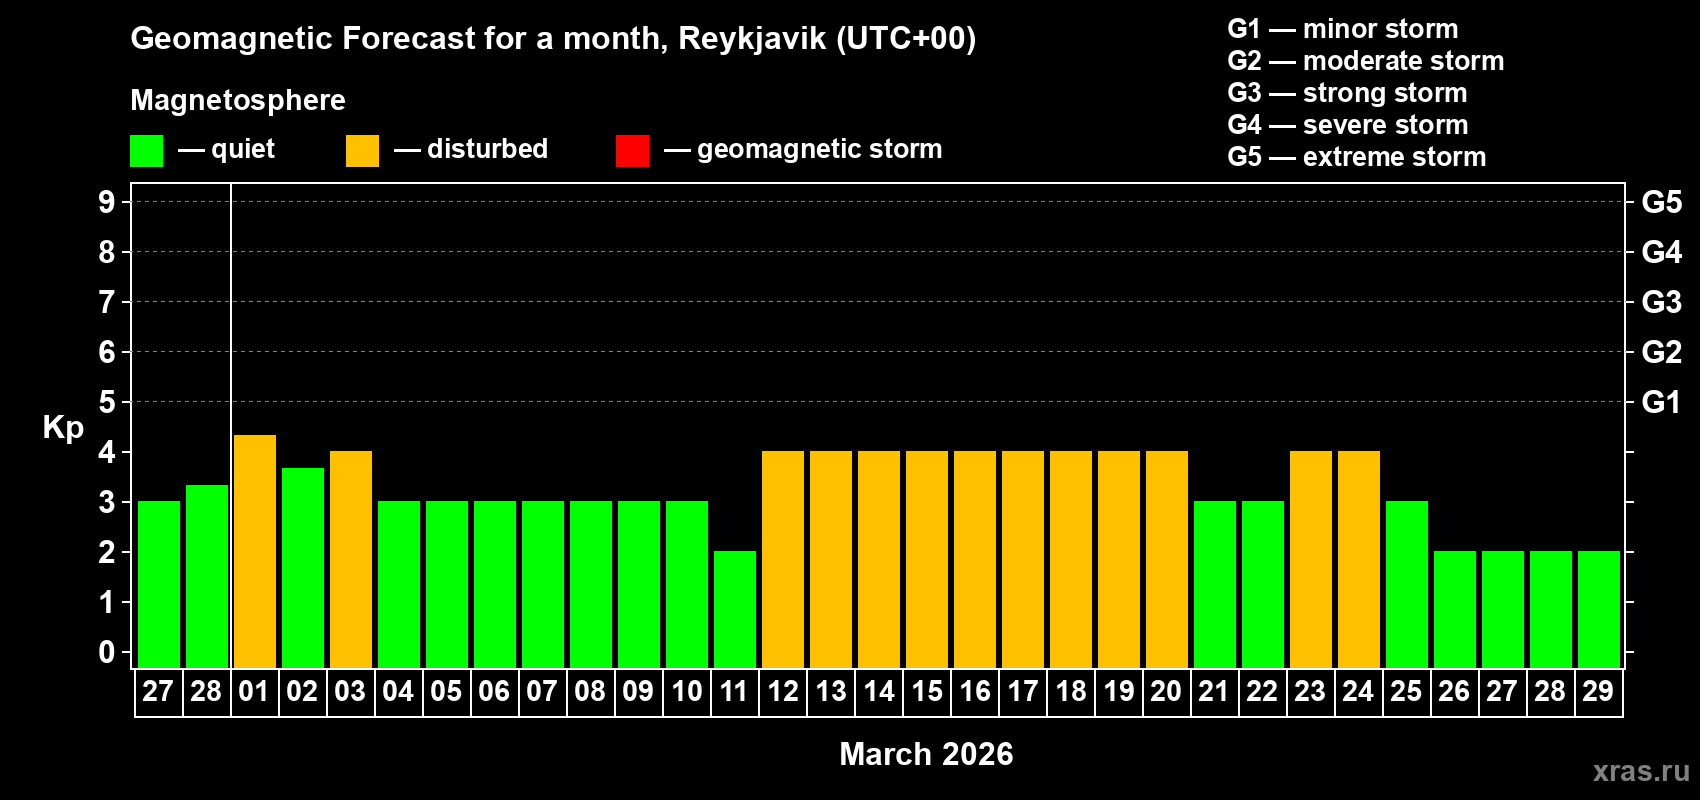Click the orange bar for March 20
The image size is (1700, 800).
click(1167, 559)
